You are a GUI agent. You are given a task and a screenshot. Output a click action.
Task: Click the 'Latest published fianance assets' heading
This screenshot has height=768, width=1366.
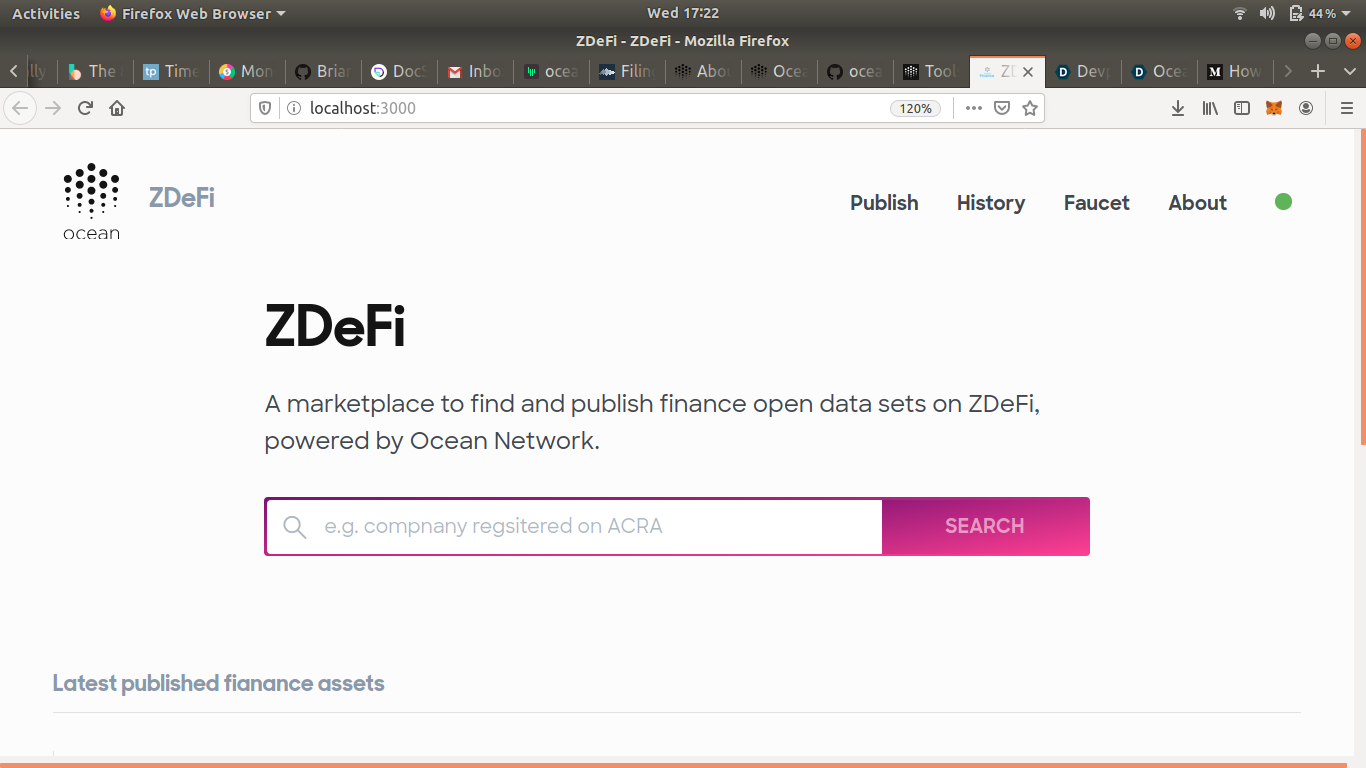point(218,684)
